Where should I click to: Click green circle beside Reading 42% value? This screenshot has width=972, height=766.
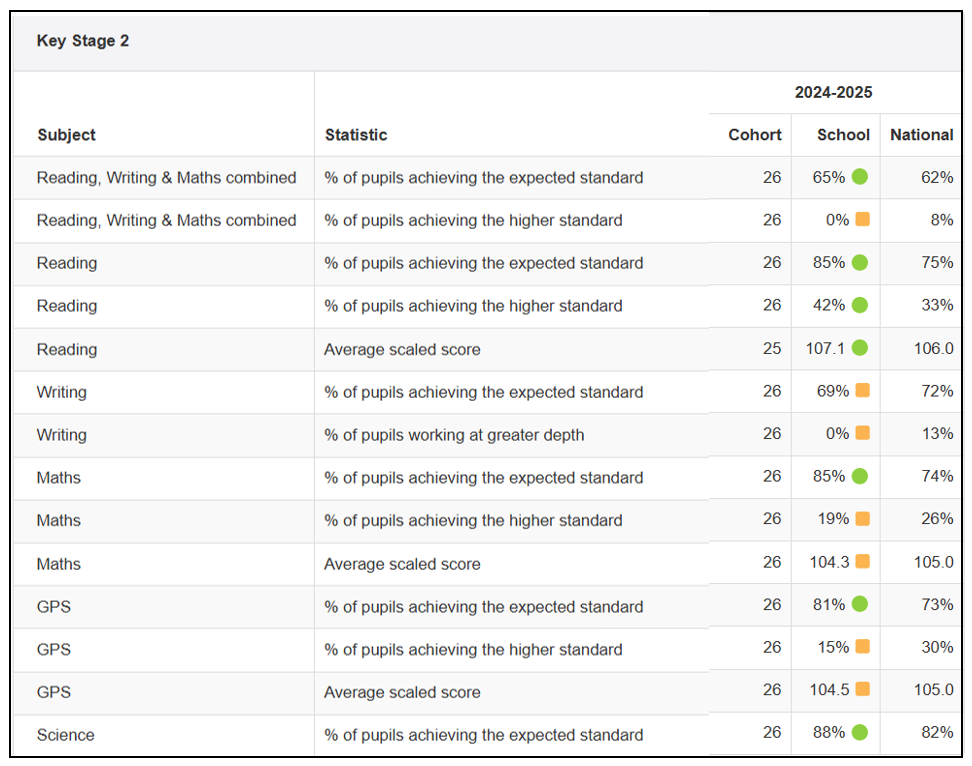click(x=860, y=305)
